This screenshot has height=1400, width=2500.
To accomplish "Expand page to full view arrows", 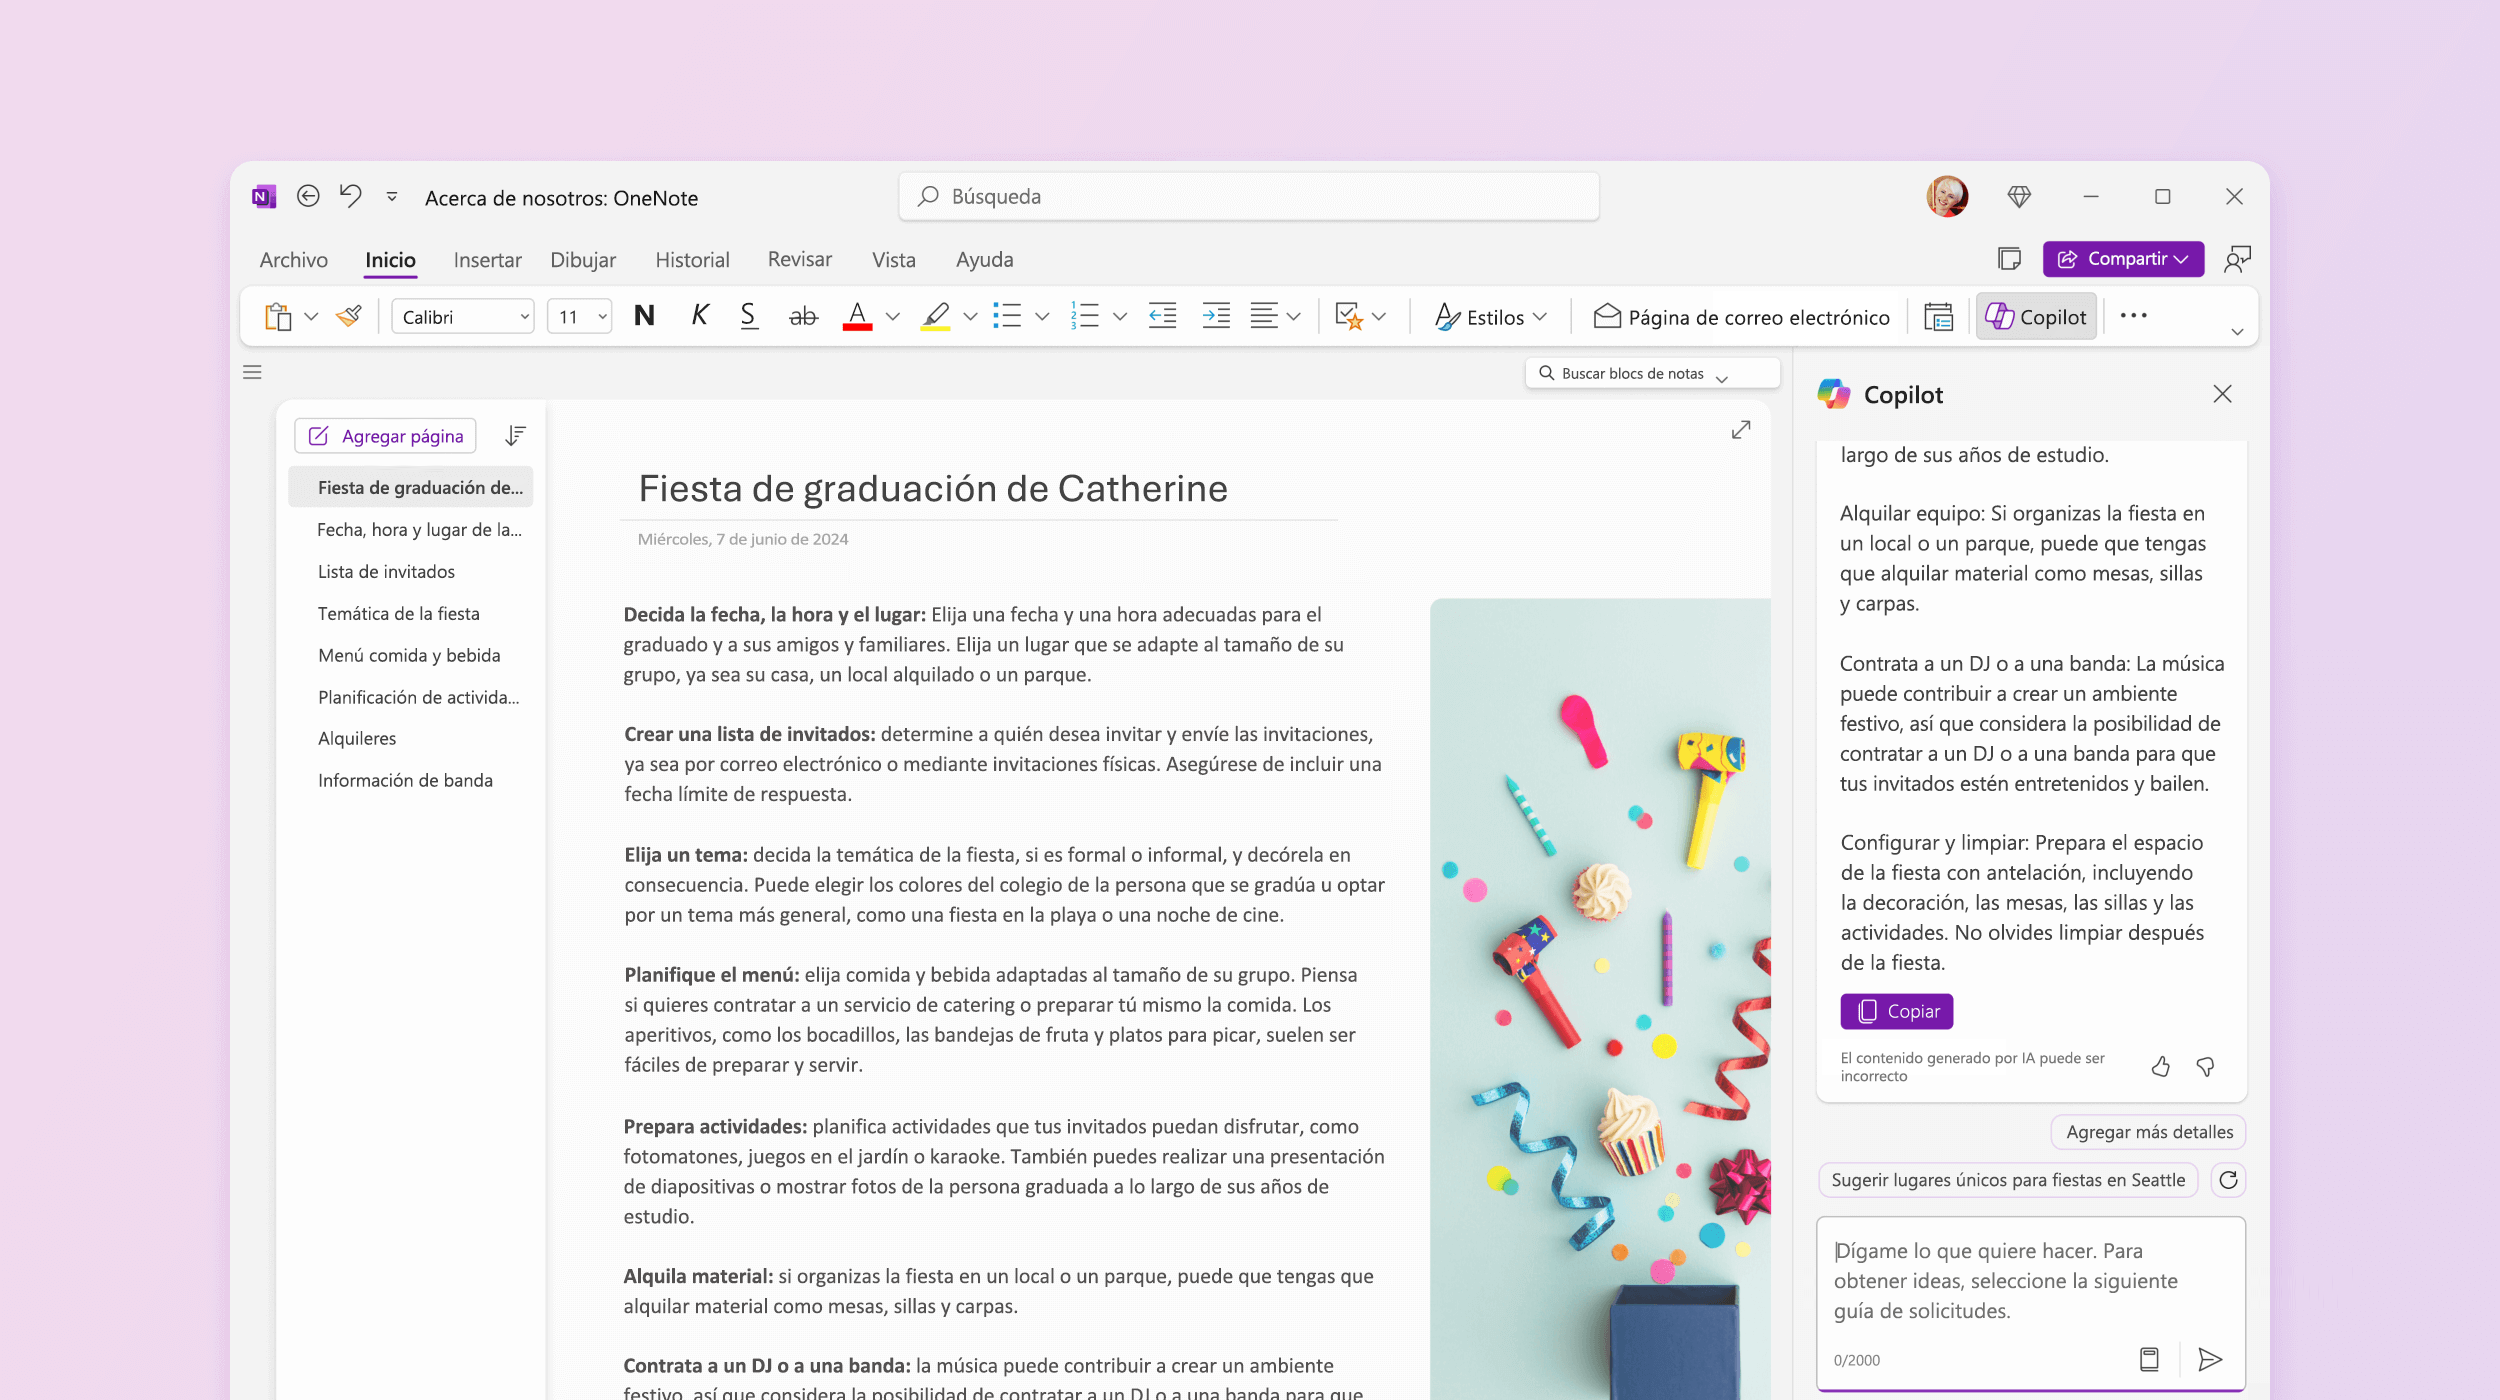I will click(x=1741, y=430).
